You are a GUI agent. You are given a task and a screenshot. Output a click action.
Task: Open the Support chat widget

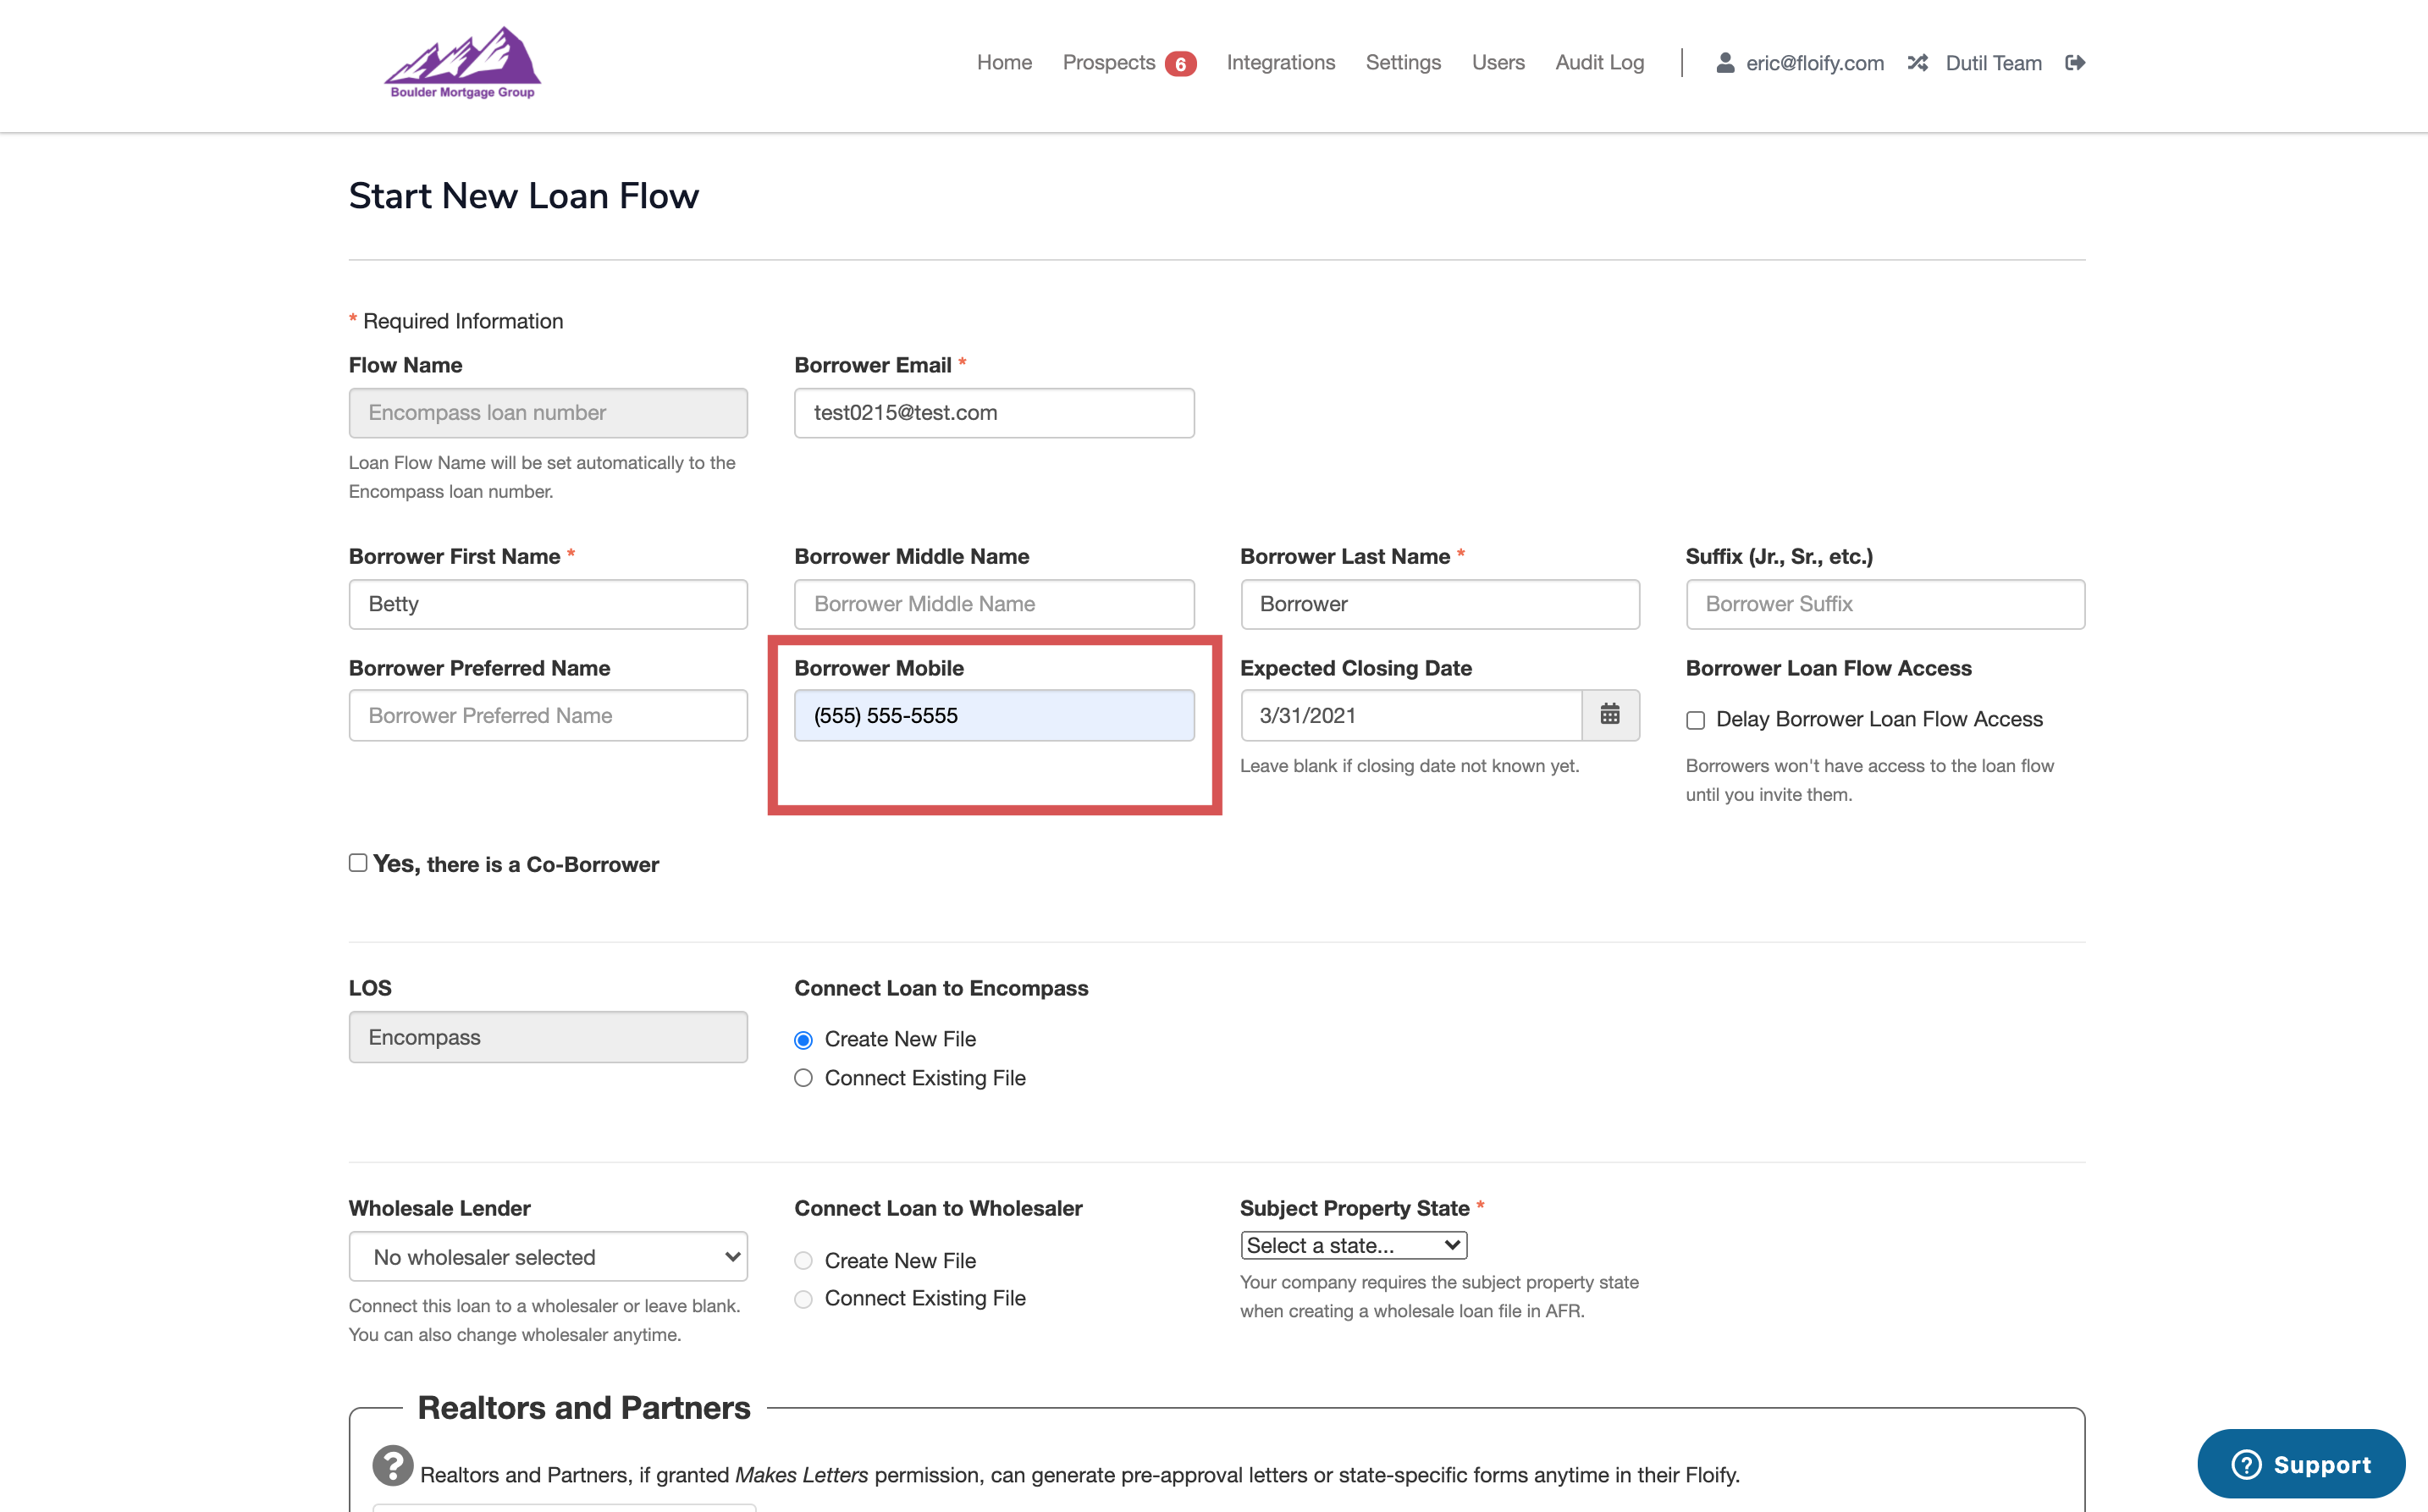2300,1464
